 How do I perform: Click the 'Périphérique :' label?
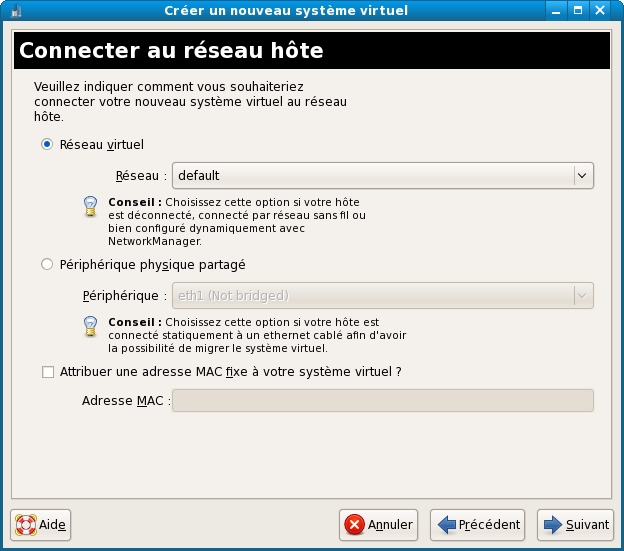[125, 296]
